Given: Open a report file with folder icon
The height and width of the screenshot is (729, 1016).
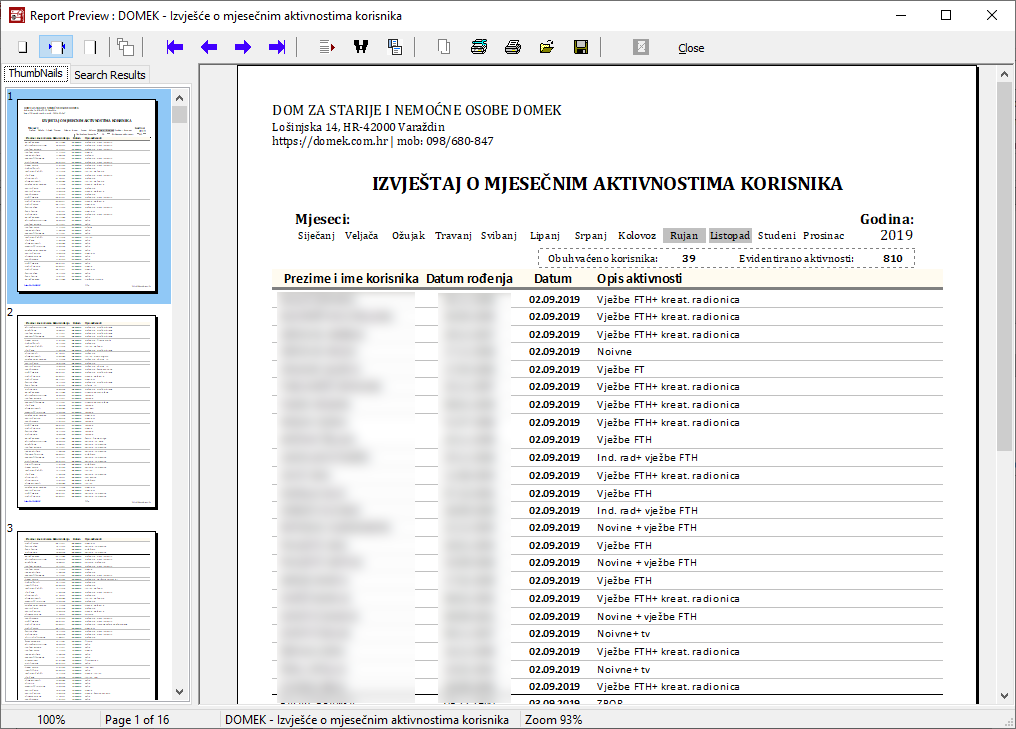Looking at the screenshot, I should coord(547,47).
